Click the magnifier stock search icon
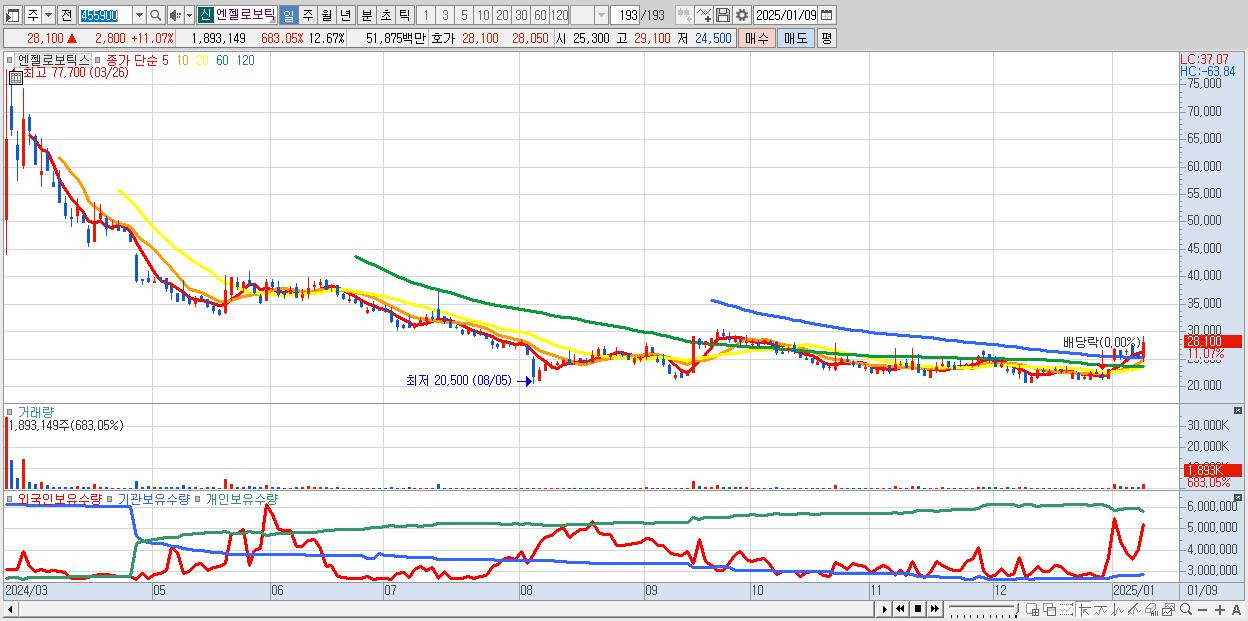This screenshot has height=621, width=1248. click(x=155, y=15)
